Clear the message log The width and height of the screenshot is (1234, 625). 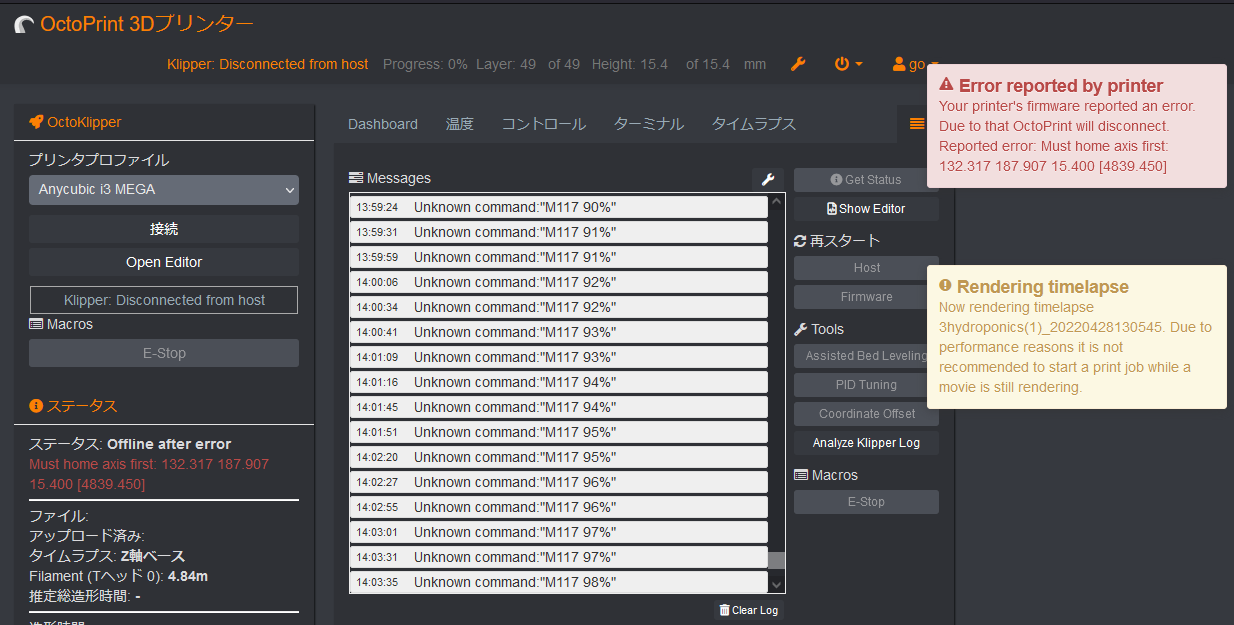[x=748, y=610]
